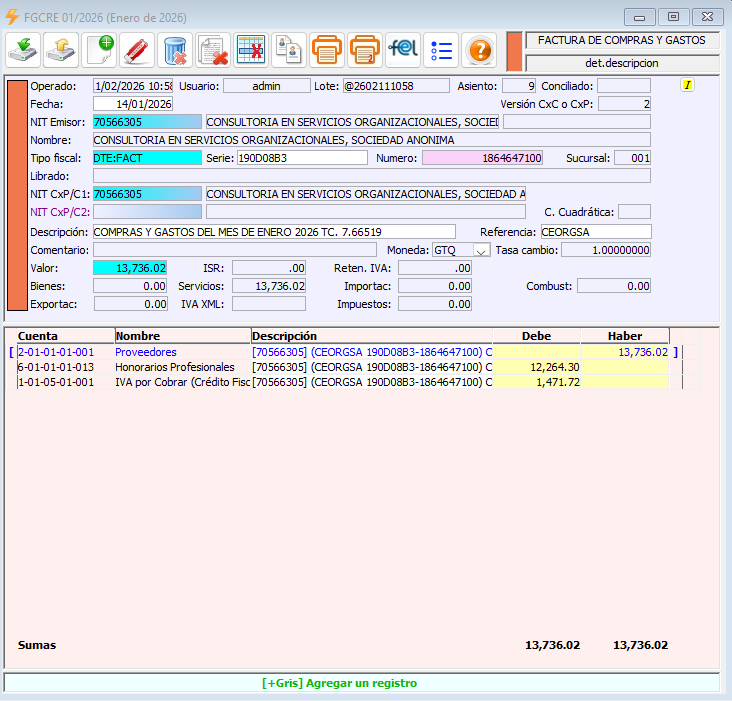Viewport: 732px width, 701px height.
Task: Click the 'det.descripcion' button
Action: (621, 63)
